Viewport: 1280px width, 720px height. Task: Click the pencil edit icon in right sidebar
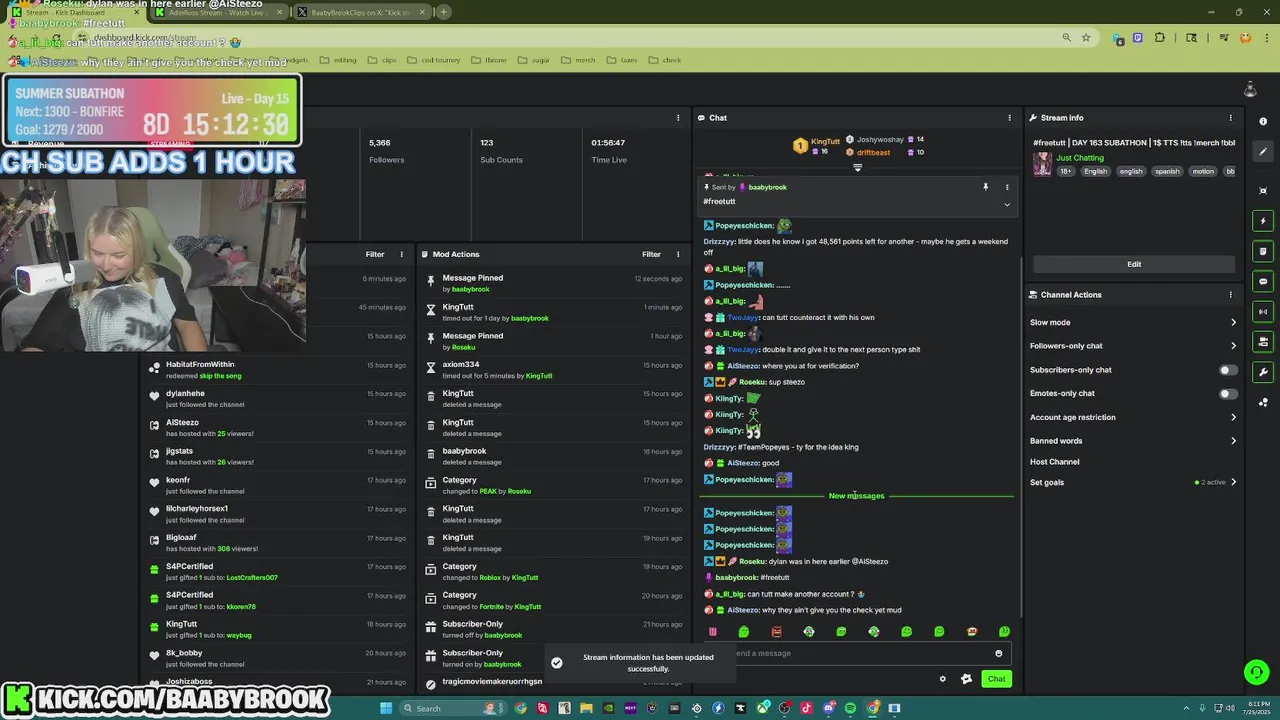pos(1263,152)
